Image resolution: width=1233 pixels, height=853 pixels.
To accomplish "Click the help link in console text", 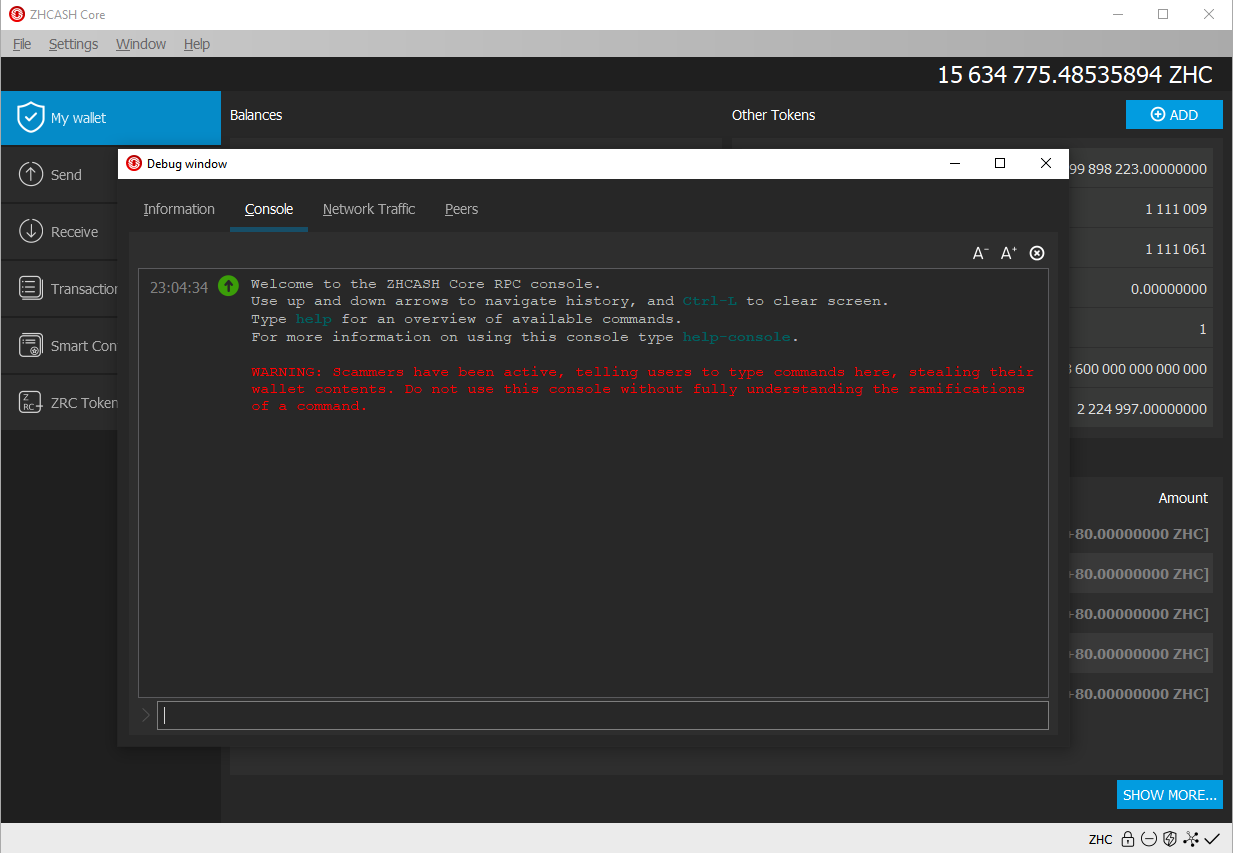I will tap(314, 319).
